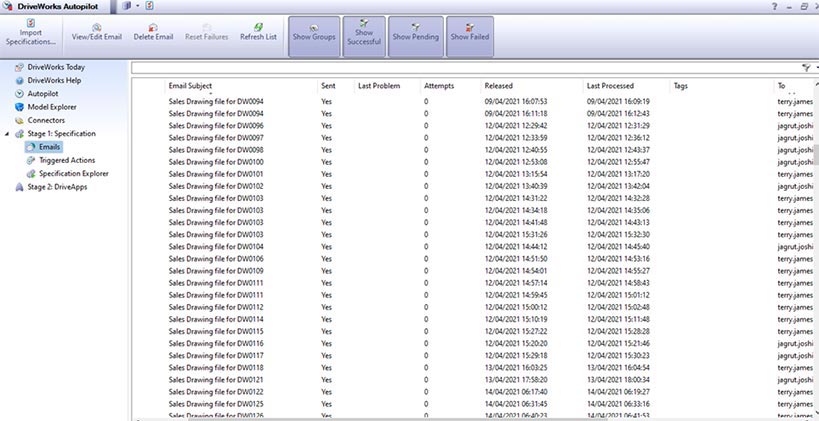The width and height of the screenshot is (819, 421).
Task: Select the Sales Drawing file for DW0102 row
Action: pos(473,186)
